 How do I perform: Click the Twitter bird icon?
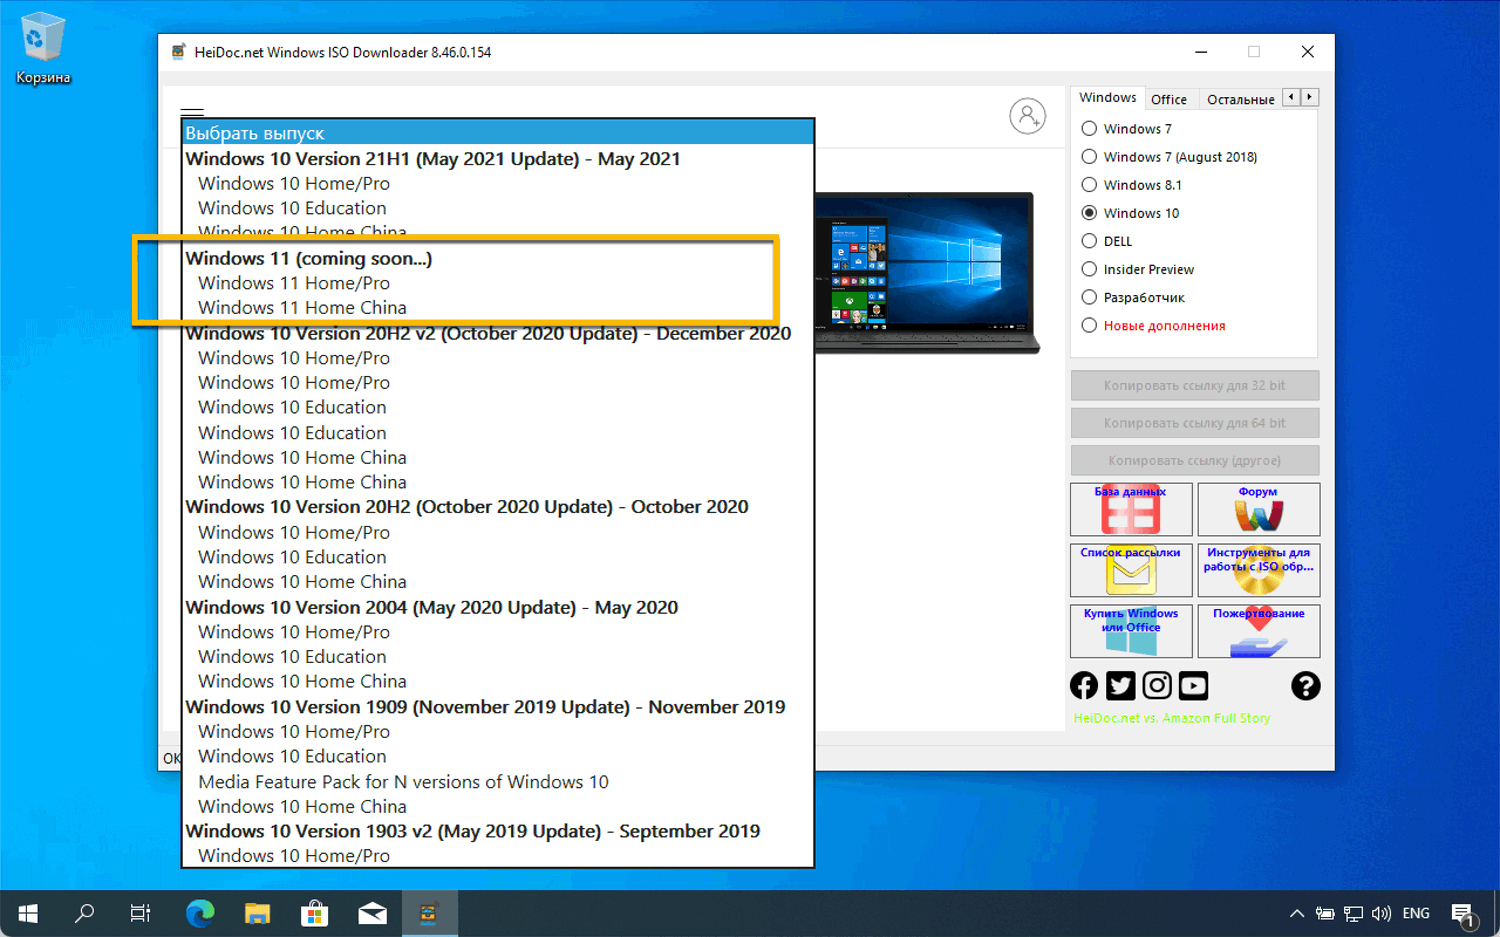point(1120,685)
